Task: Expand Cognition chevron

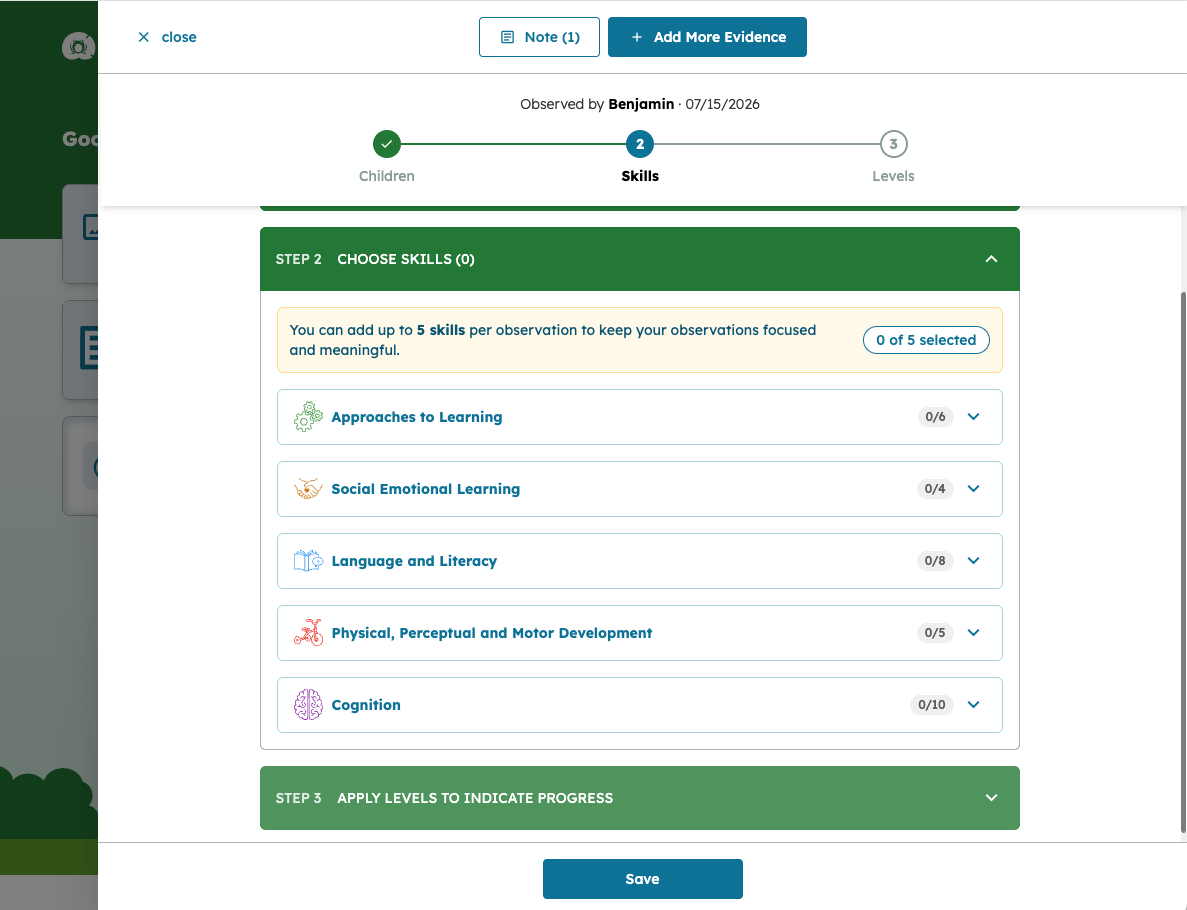Action: 974,705
